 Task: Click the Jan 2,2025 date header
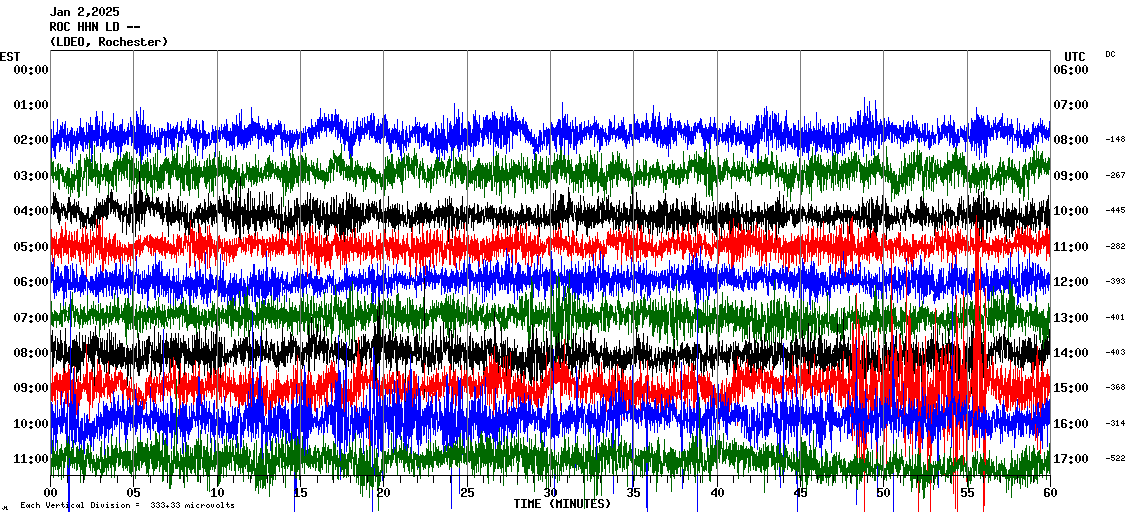84,12
